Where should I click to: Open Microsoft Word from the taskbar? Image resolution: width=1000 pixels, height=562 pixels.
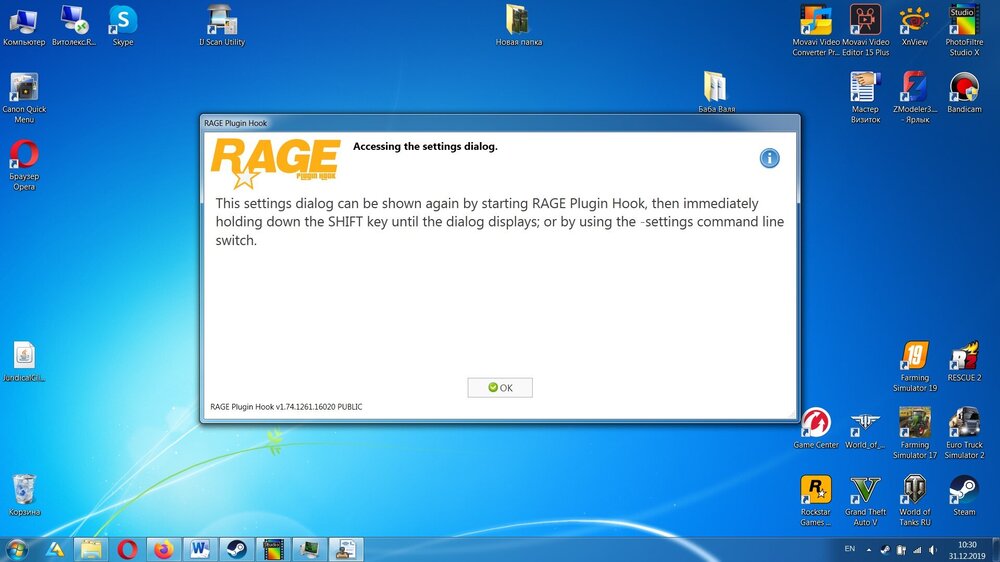pos(200,549)
